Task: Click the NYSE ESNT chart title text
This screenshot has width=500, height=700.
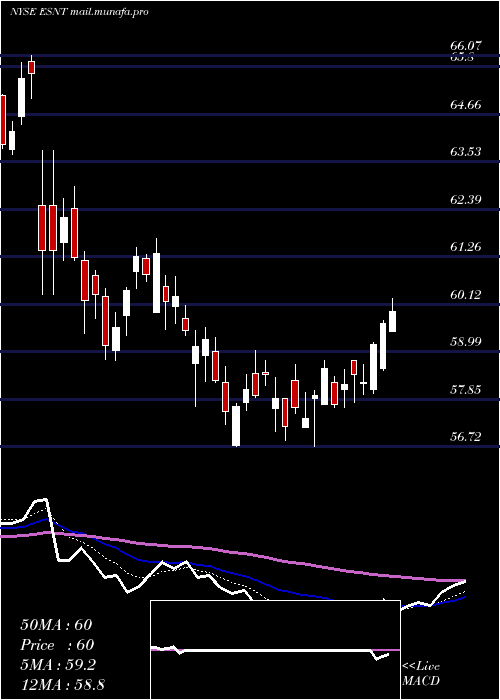Action: pyautogui.click(x=79, y=12)
